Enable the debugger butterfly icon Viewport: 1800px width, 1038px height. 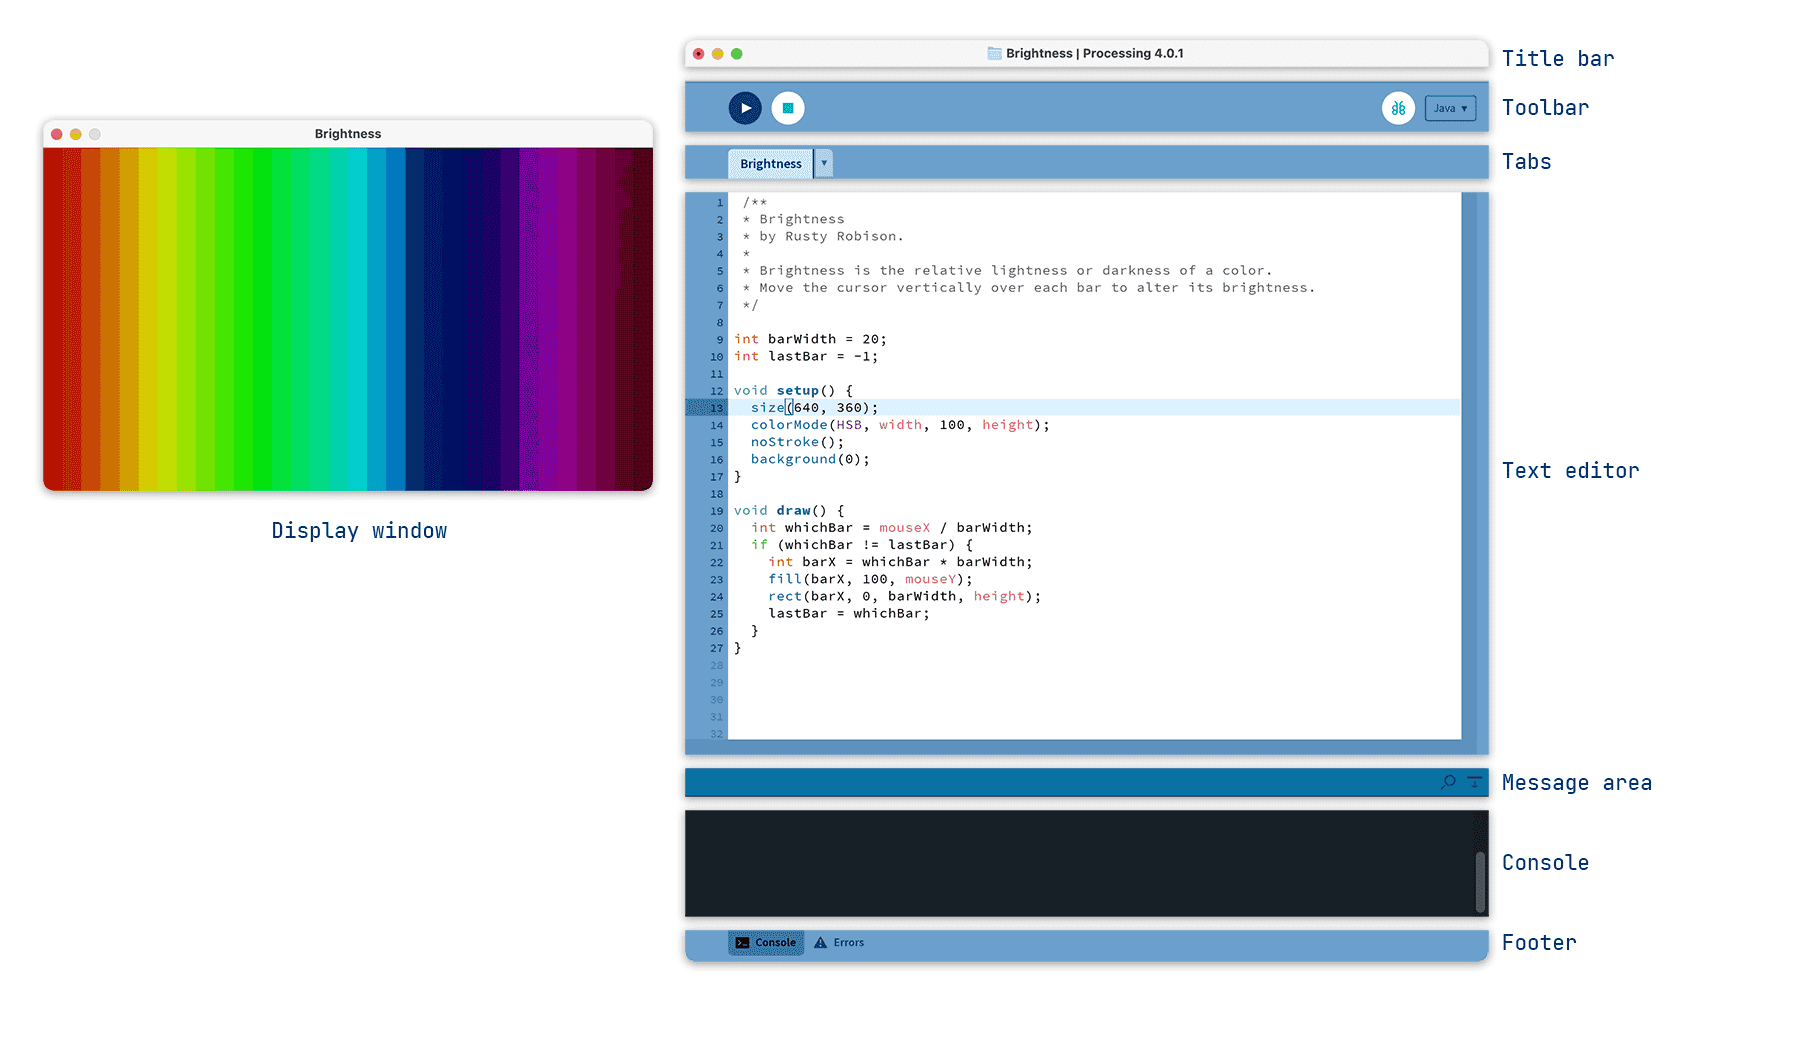[1398, 108]
